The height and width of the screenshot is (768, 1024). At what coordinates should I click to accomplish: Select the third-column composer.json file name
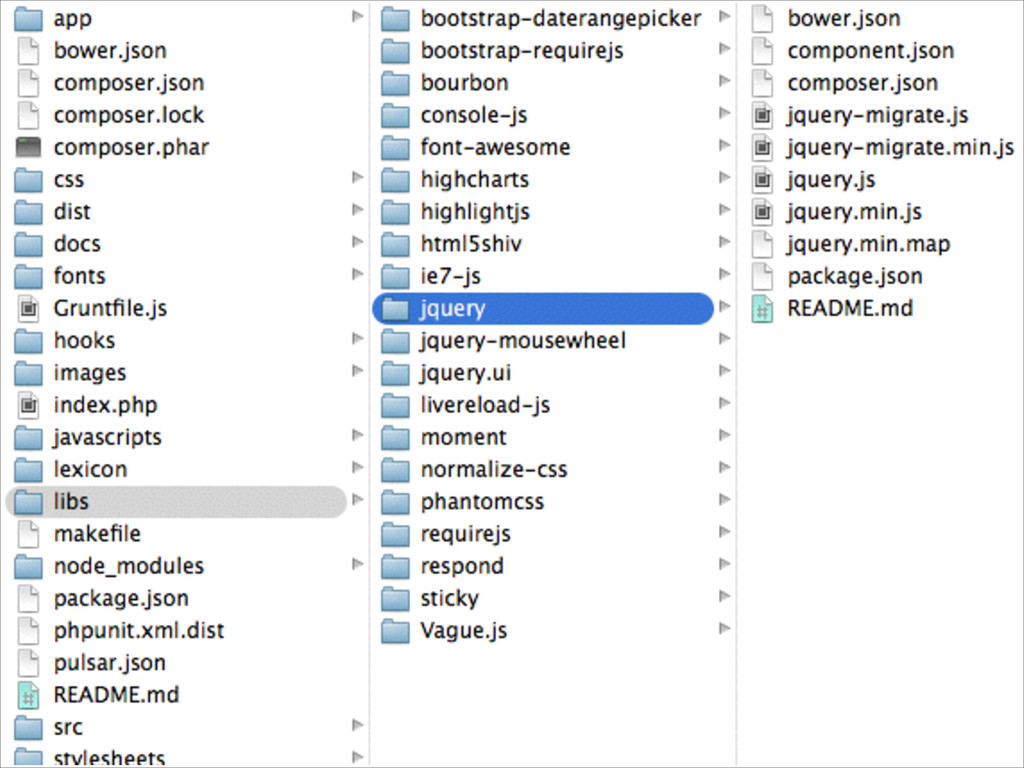863,84
